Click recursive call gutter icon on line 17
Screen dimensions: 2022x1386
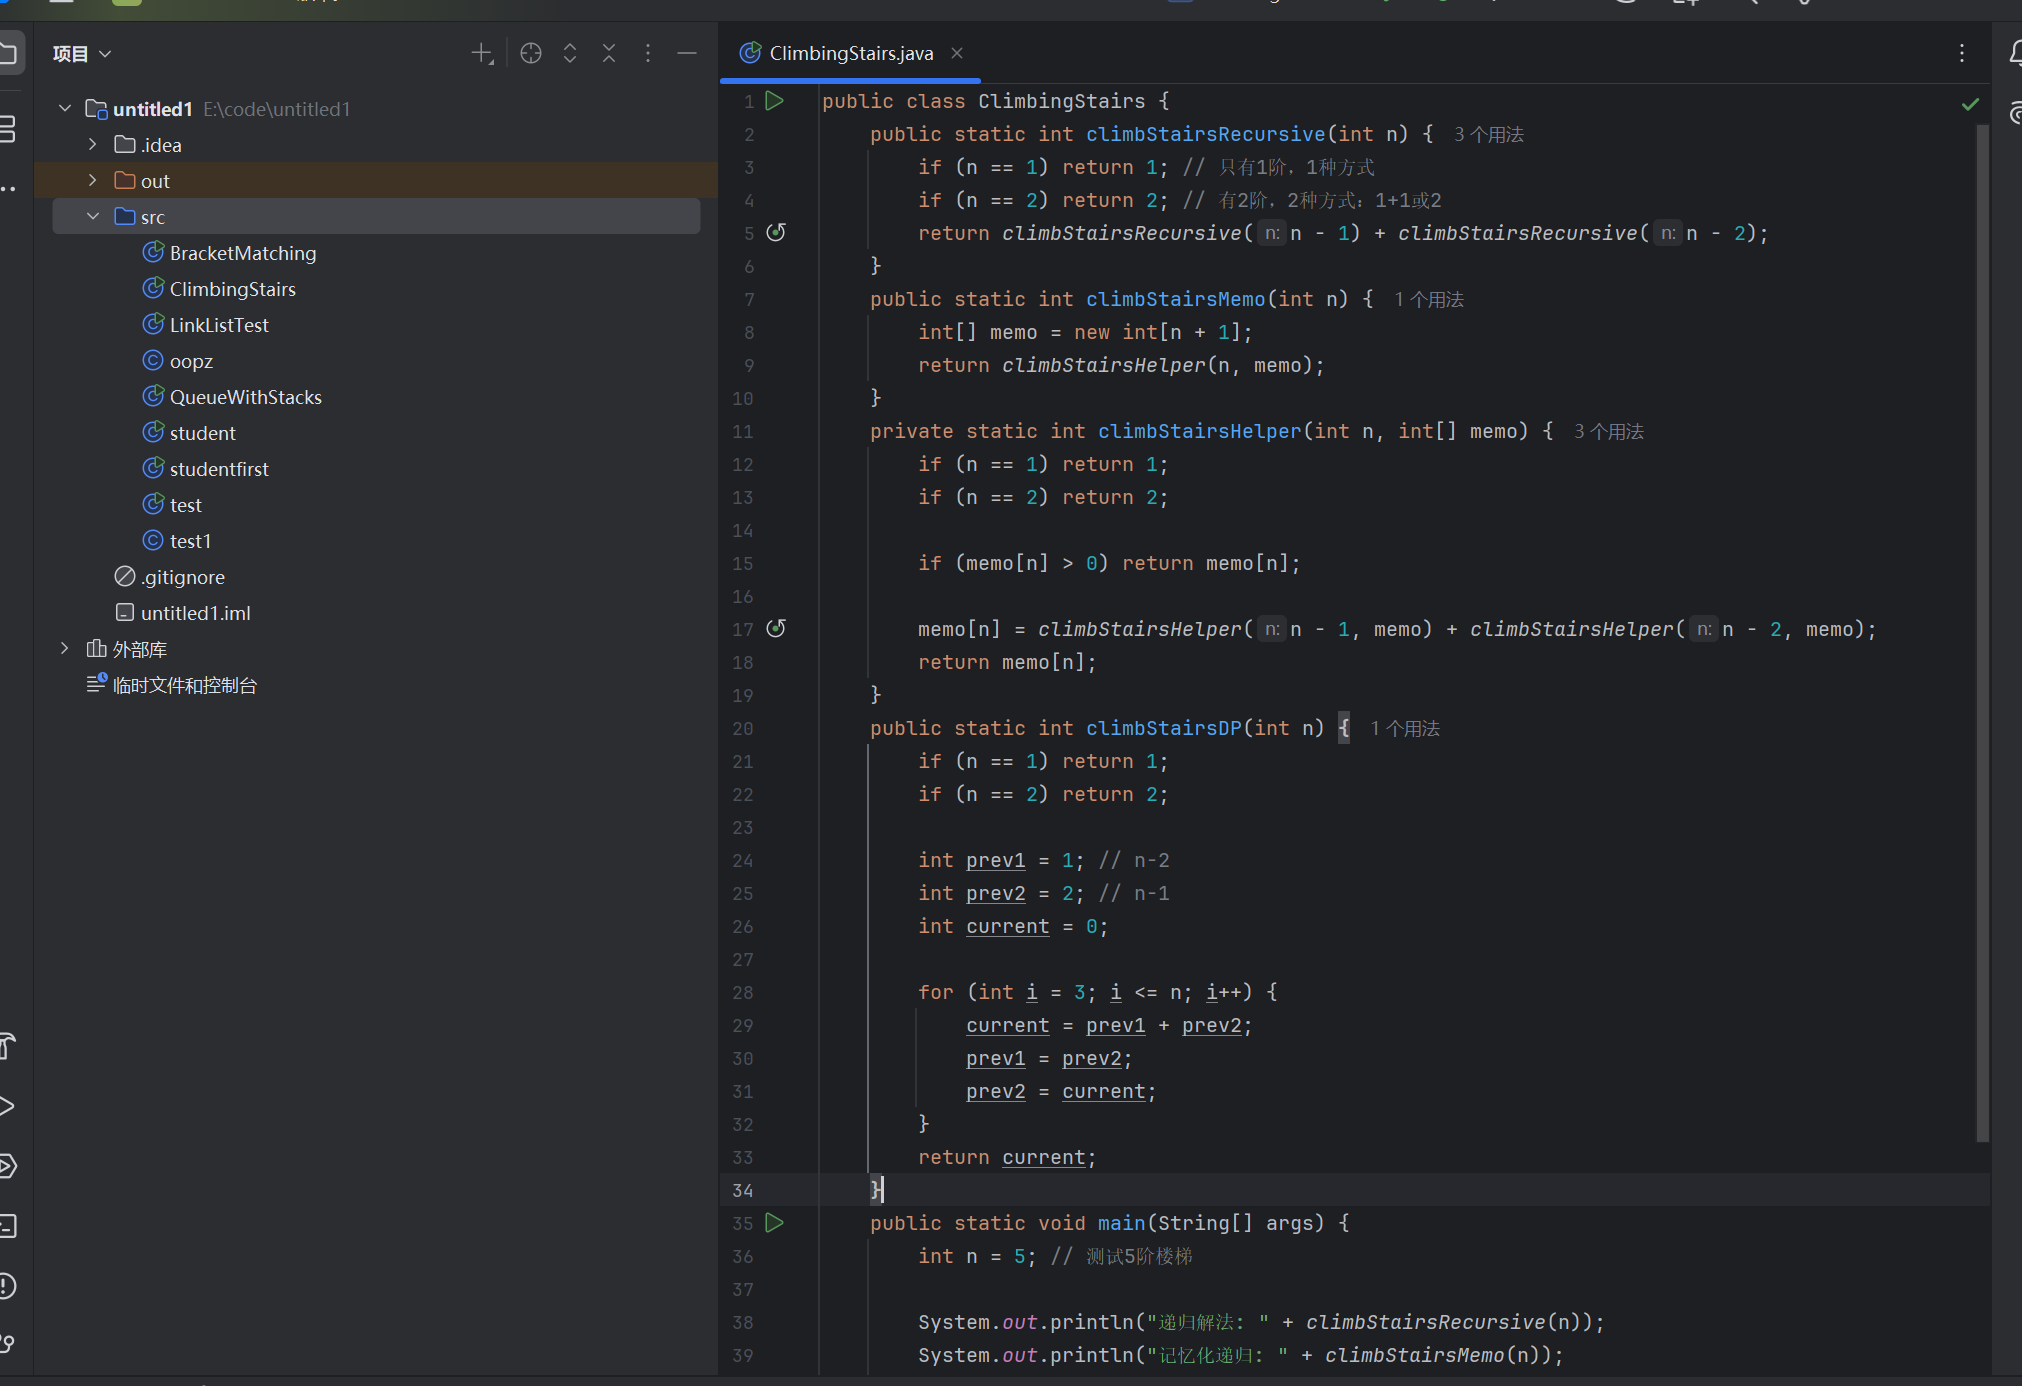tap(776, 629)
